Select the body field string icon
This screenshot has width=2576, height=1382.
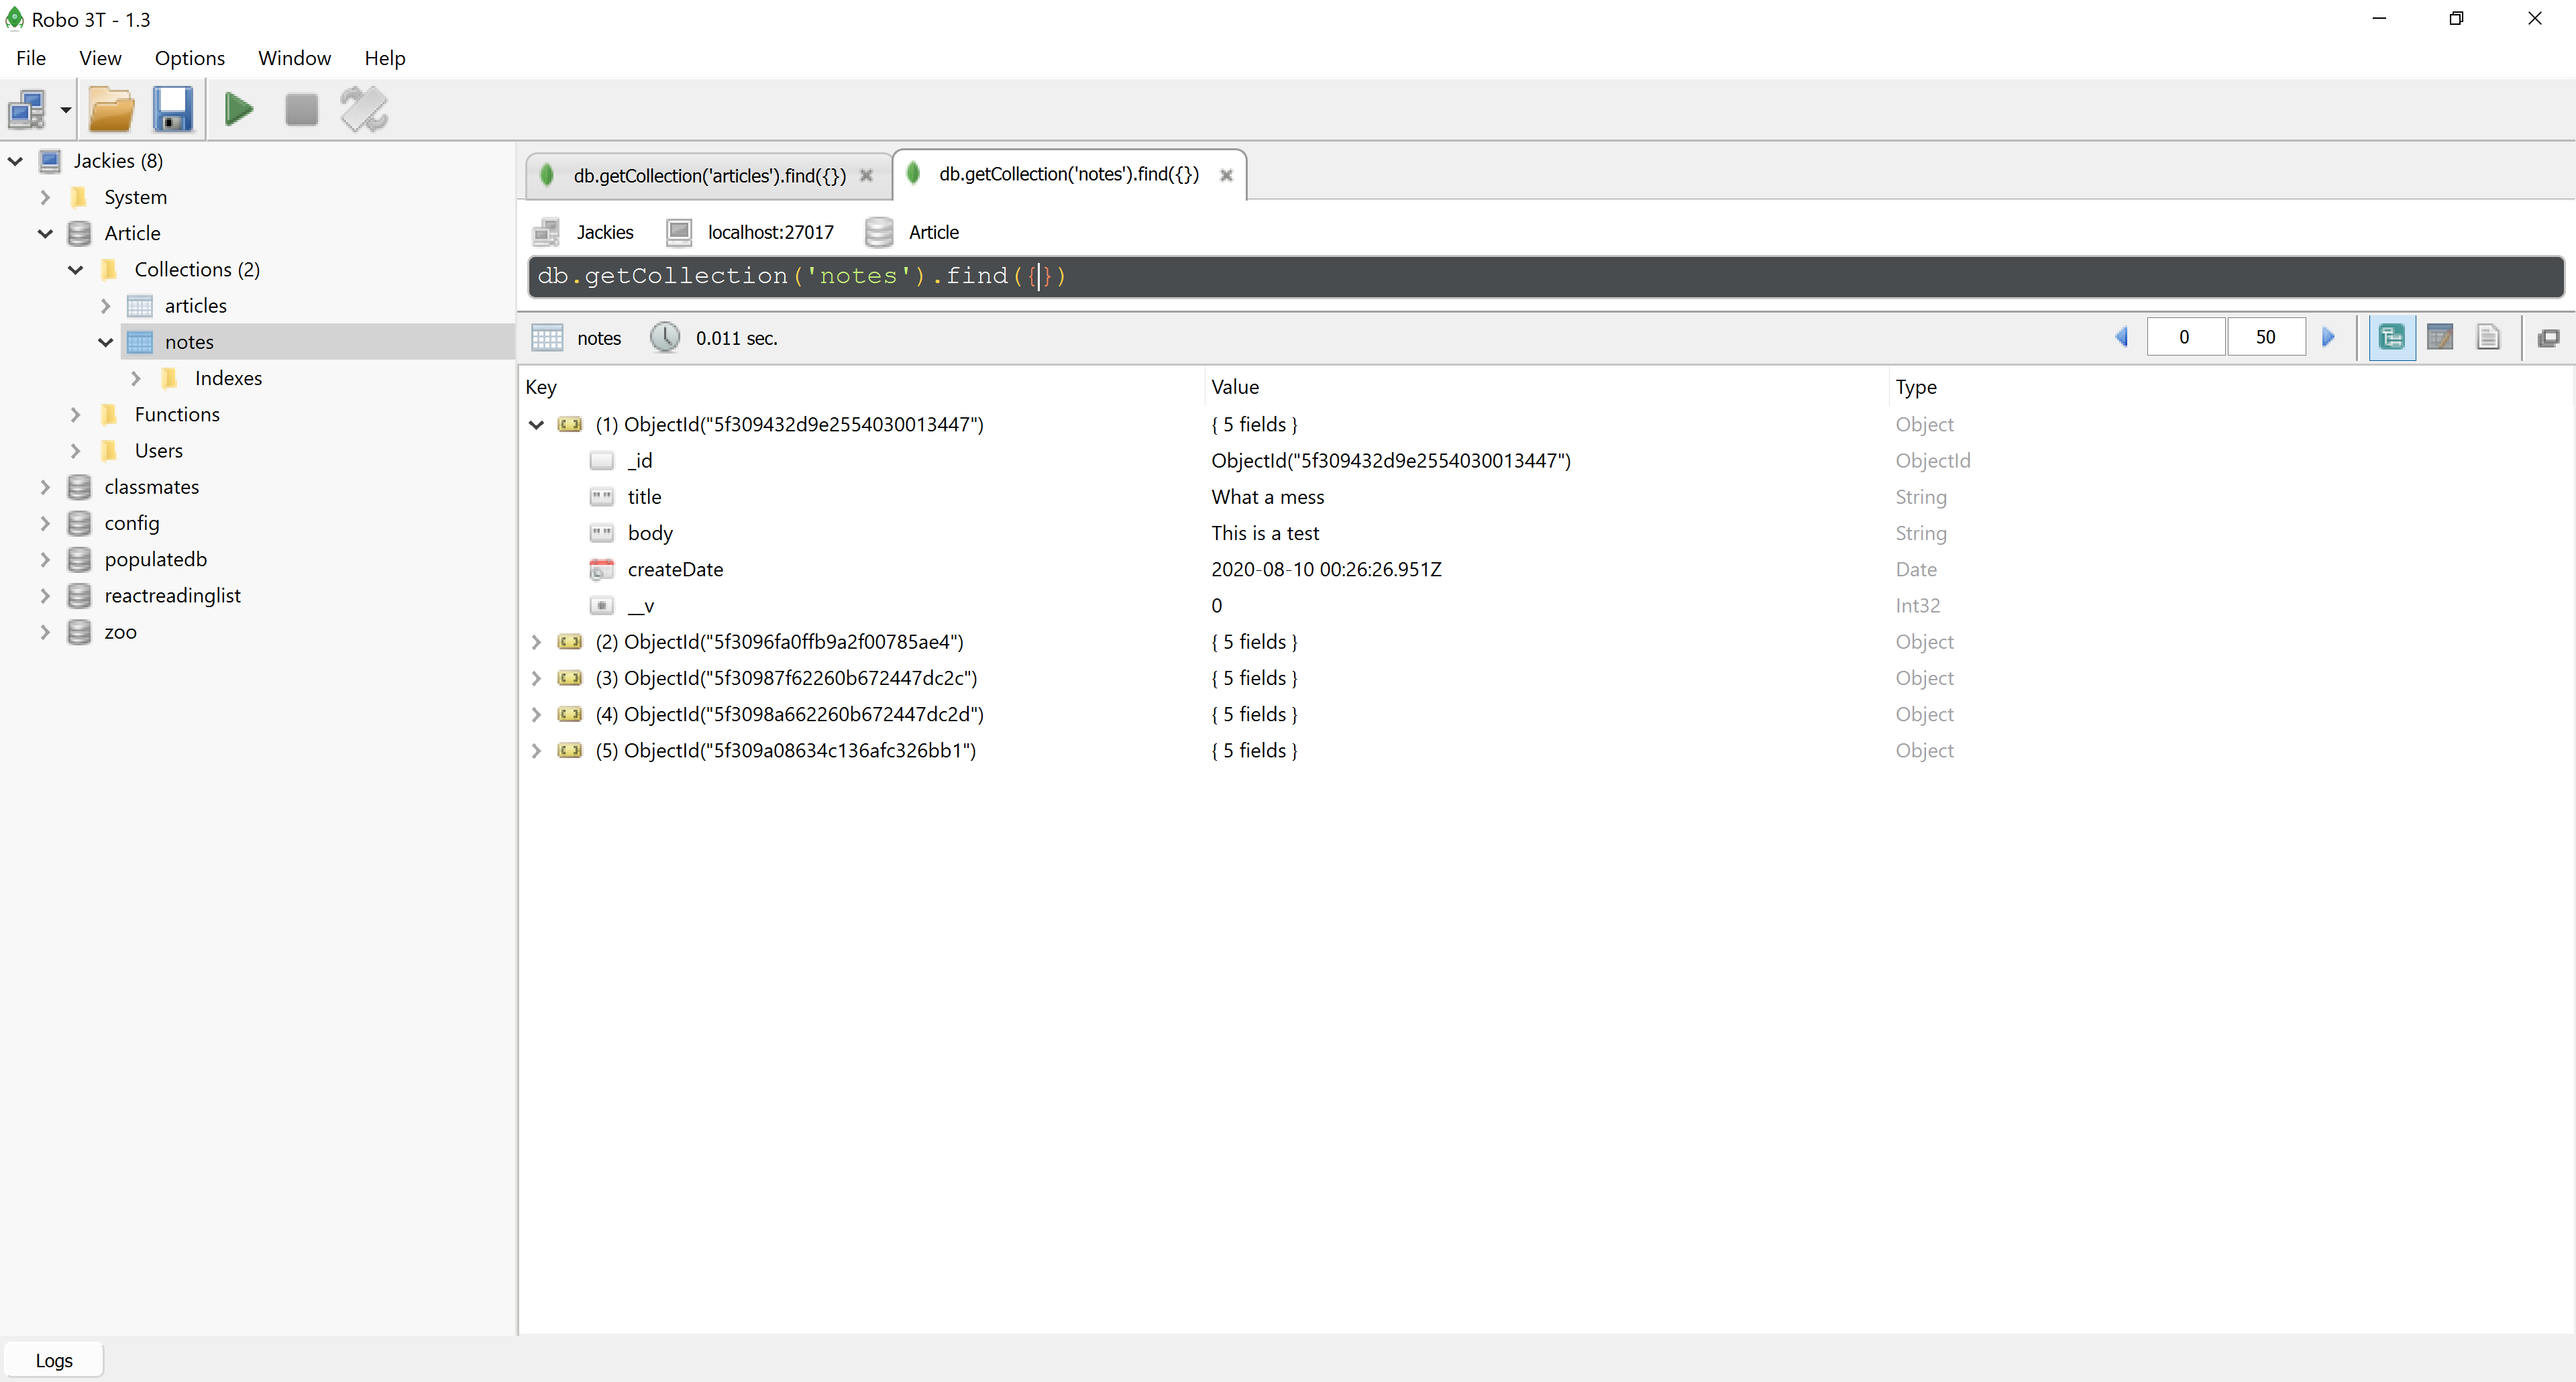601,533
